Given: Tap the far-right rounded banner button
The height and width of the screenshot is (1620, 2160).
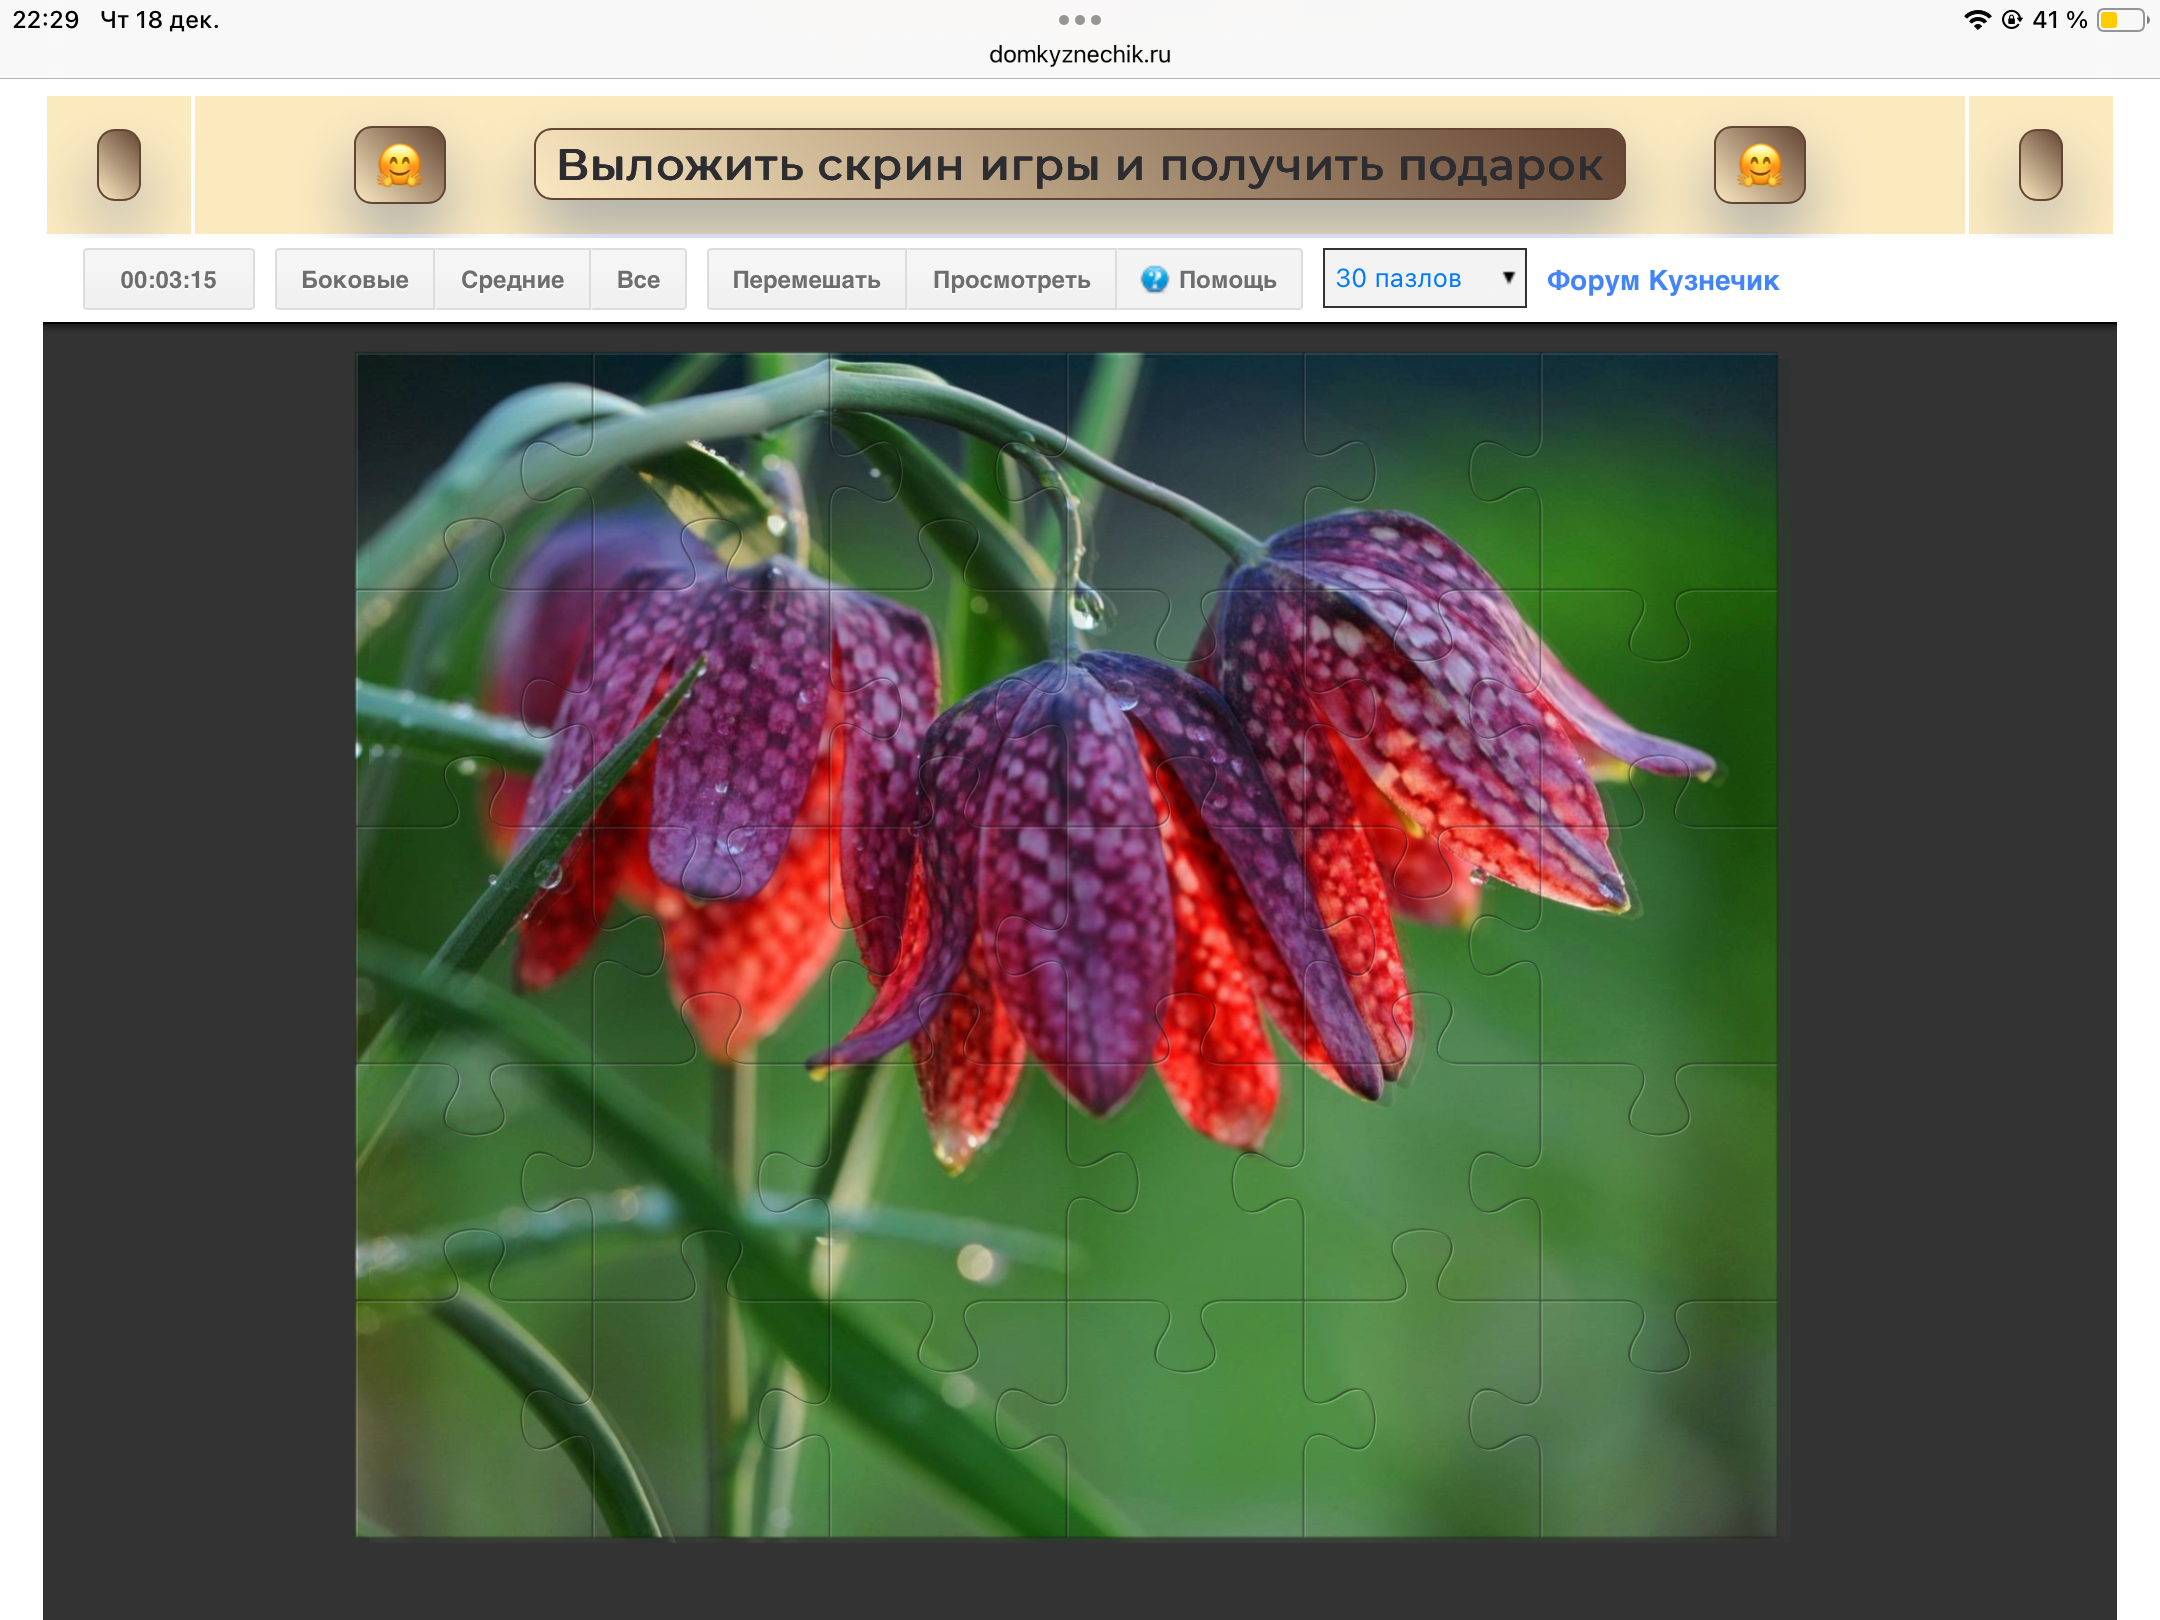Looking at the screenshot, I should pyautogui.click(x=2040, y=165).
